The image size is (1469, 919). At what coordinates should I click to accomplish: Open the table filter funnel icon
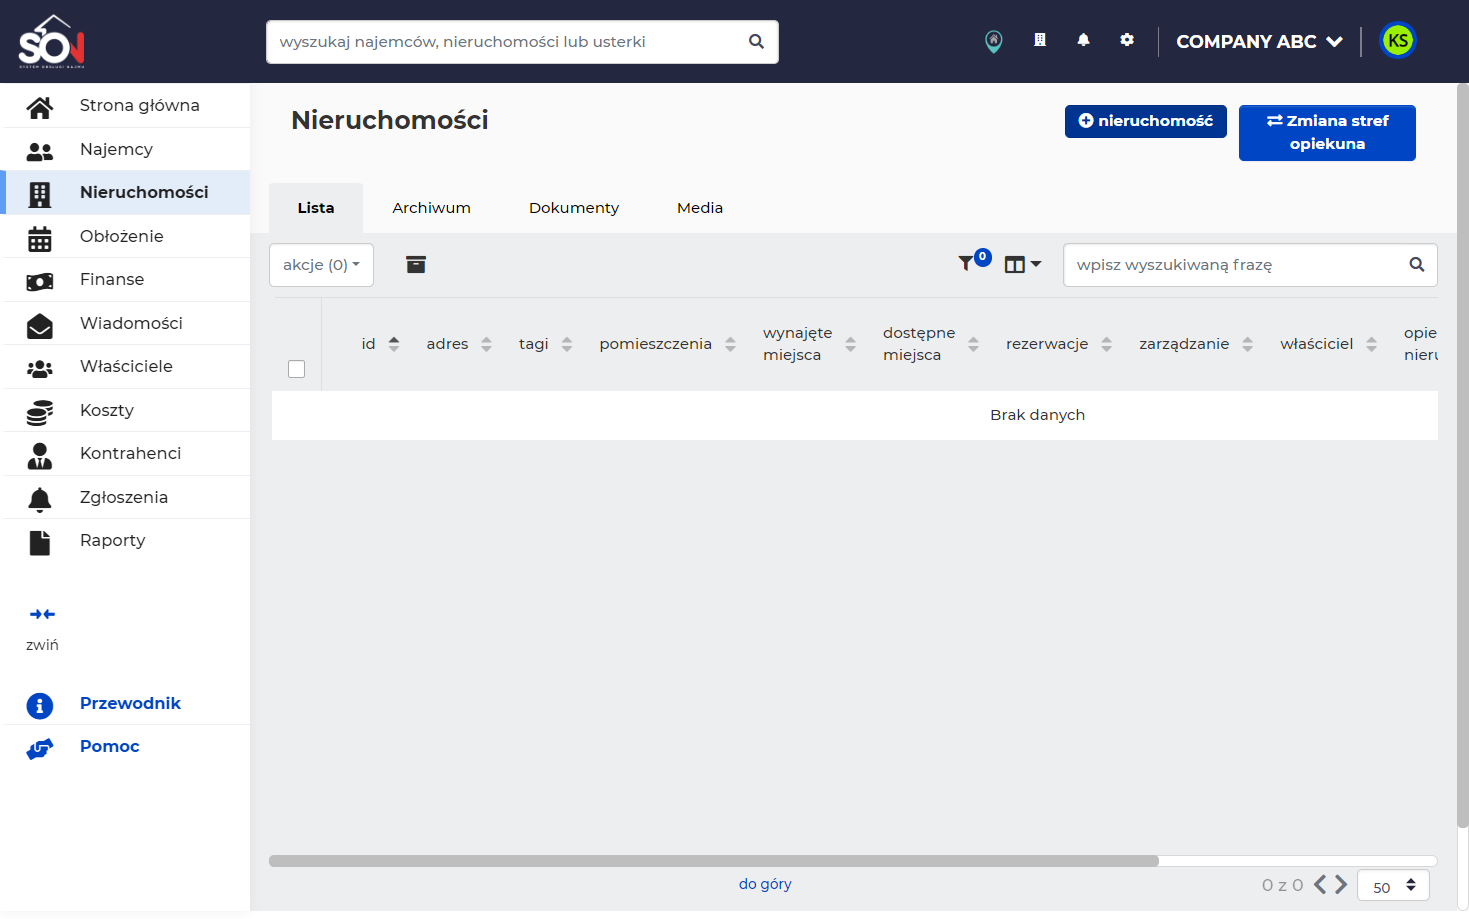coord(966,263)
